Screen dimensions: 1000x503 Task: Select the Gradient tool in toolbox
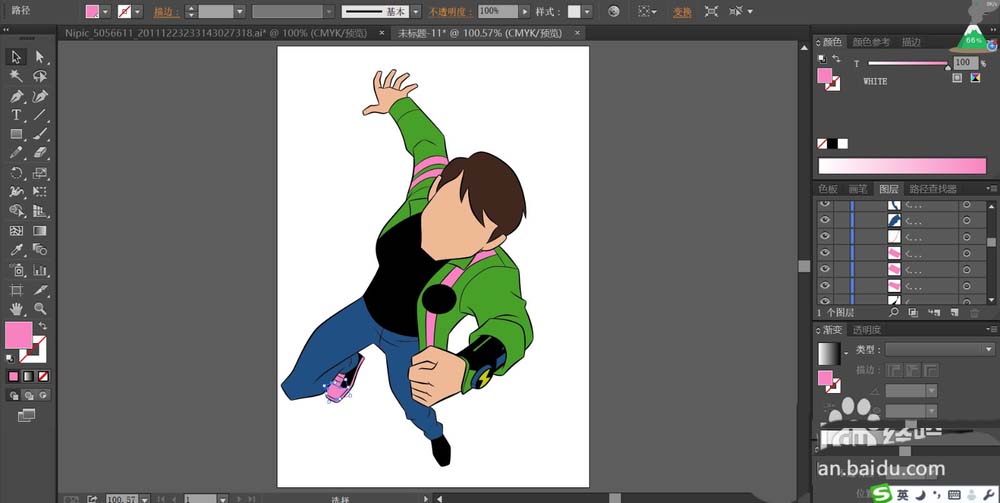[40, 231]
